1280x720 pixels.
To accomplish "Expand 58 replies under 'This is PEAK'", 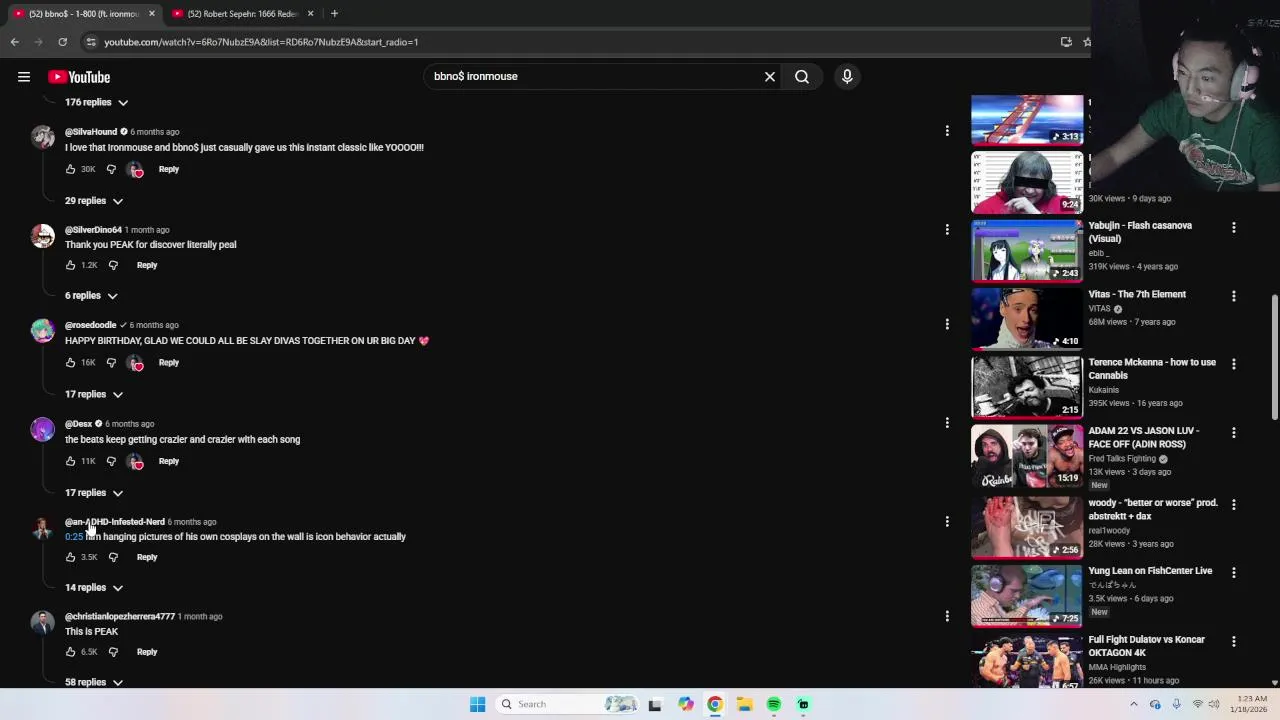I will pyautogui.click(x=94, y=682).
